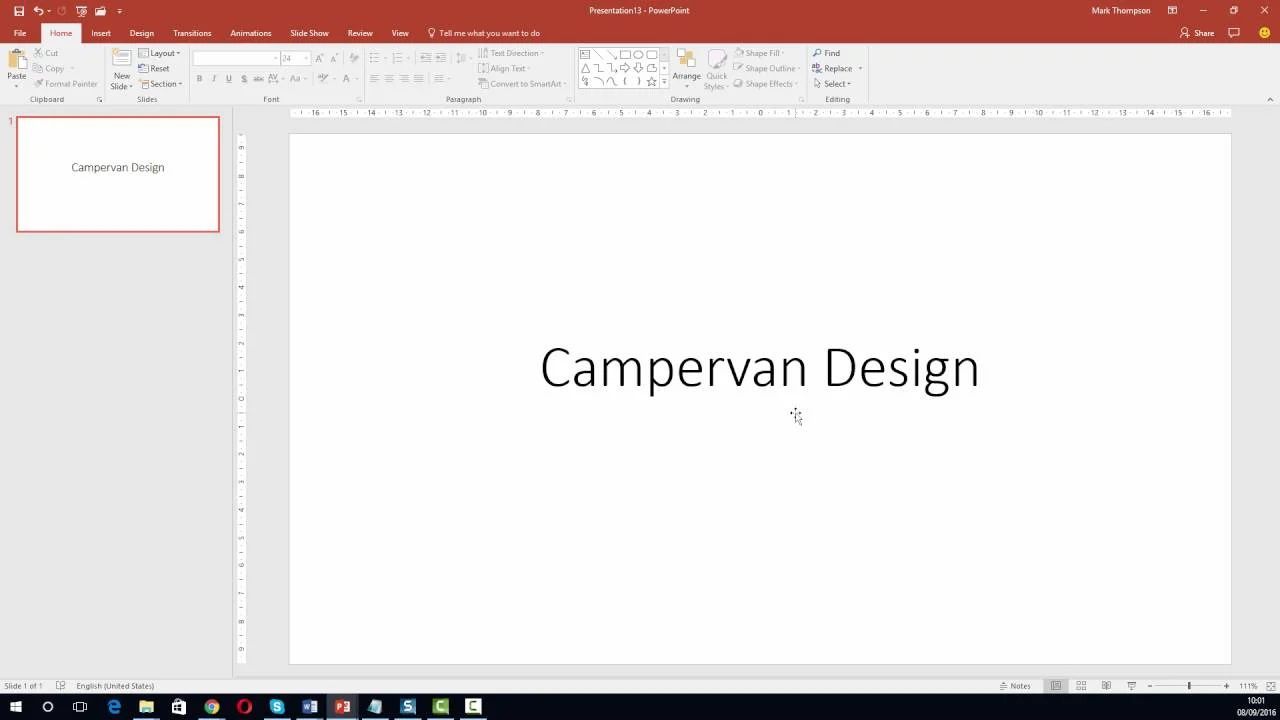Click Tell me what you want to do
The height and width of the screenshot is (720, 1280).
tap(484, 33)
